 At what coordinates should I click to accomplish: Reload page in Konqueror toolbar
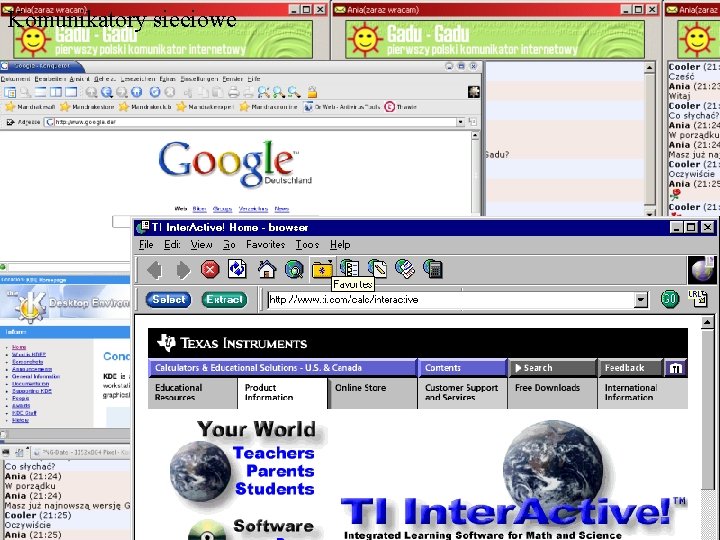coord(155,92)
